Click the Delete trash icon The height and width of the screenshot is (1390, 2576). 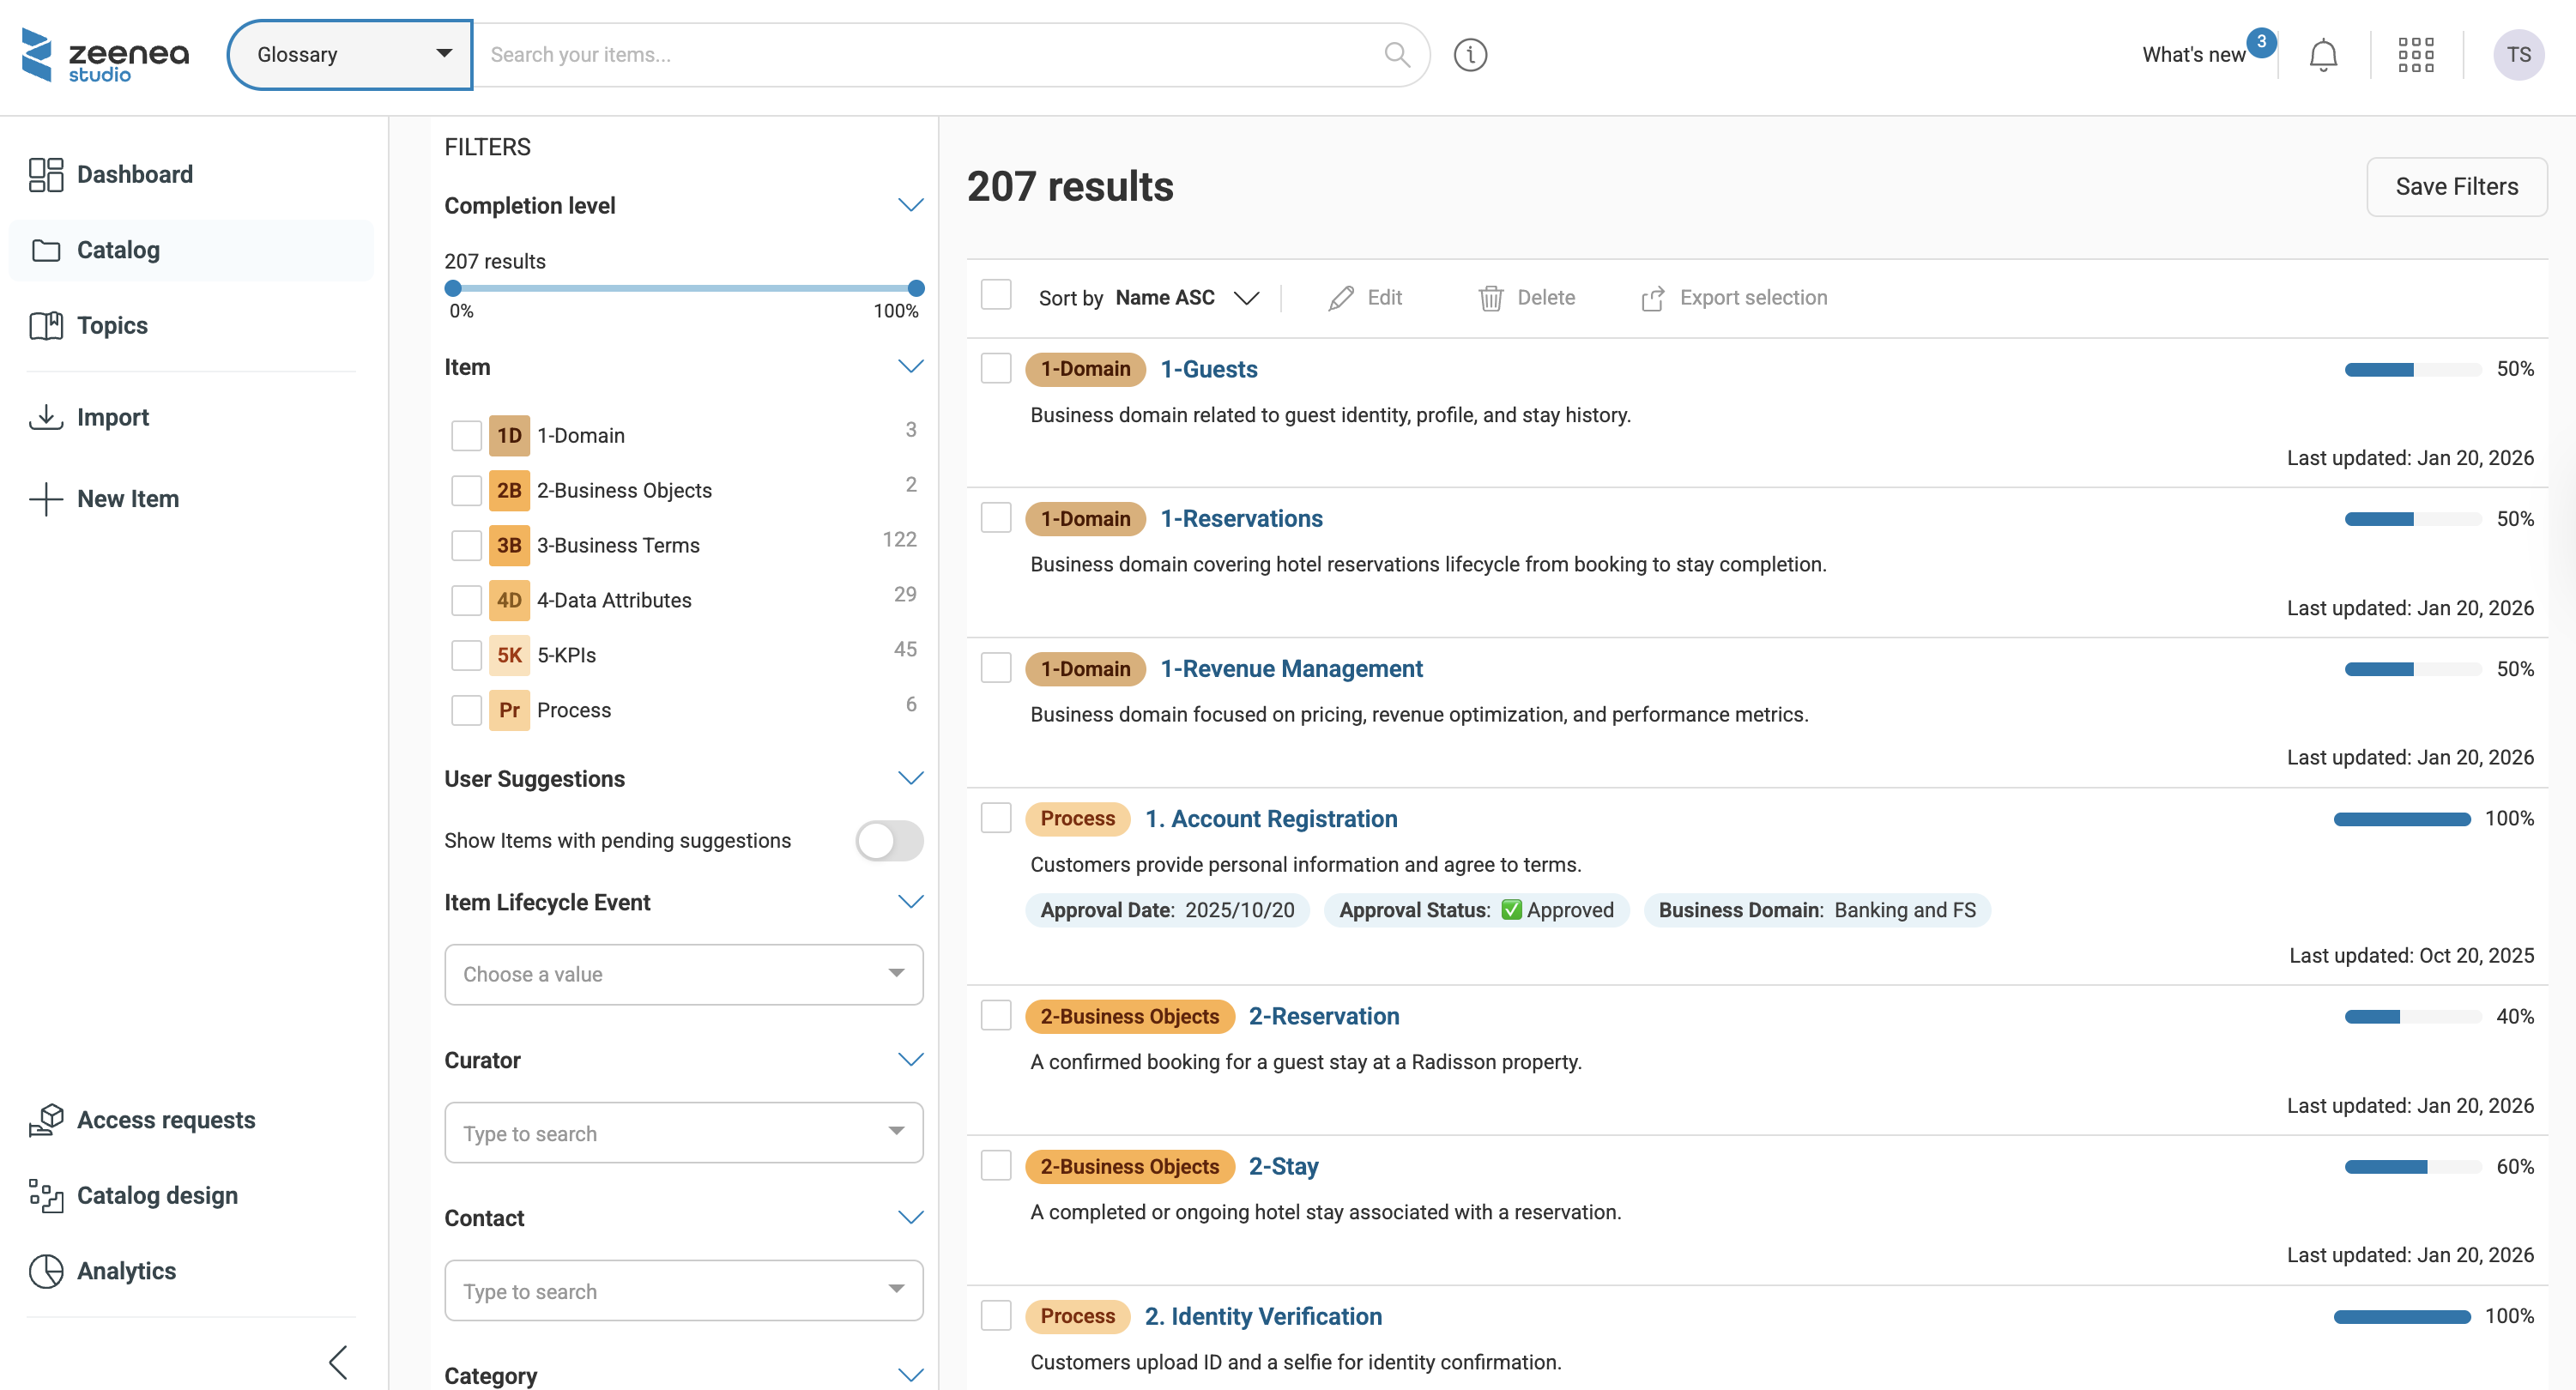click(1490, 298)
